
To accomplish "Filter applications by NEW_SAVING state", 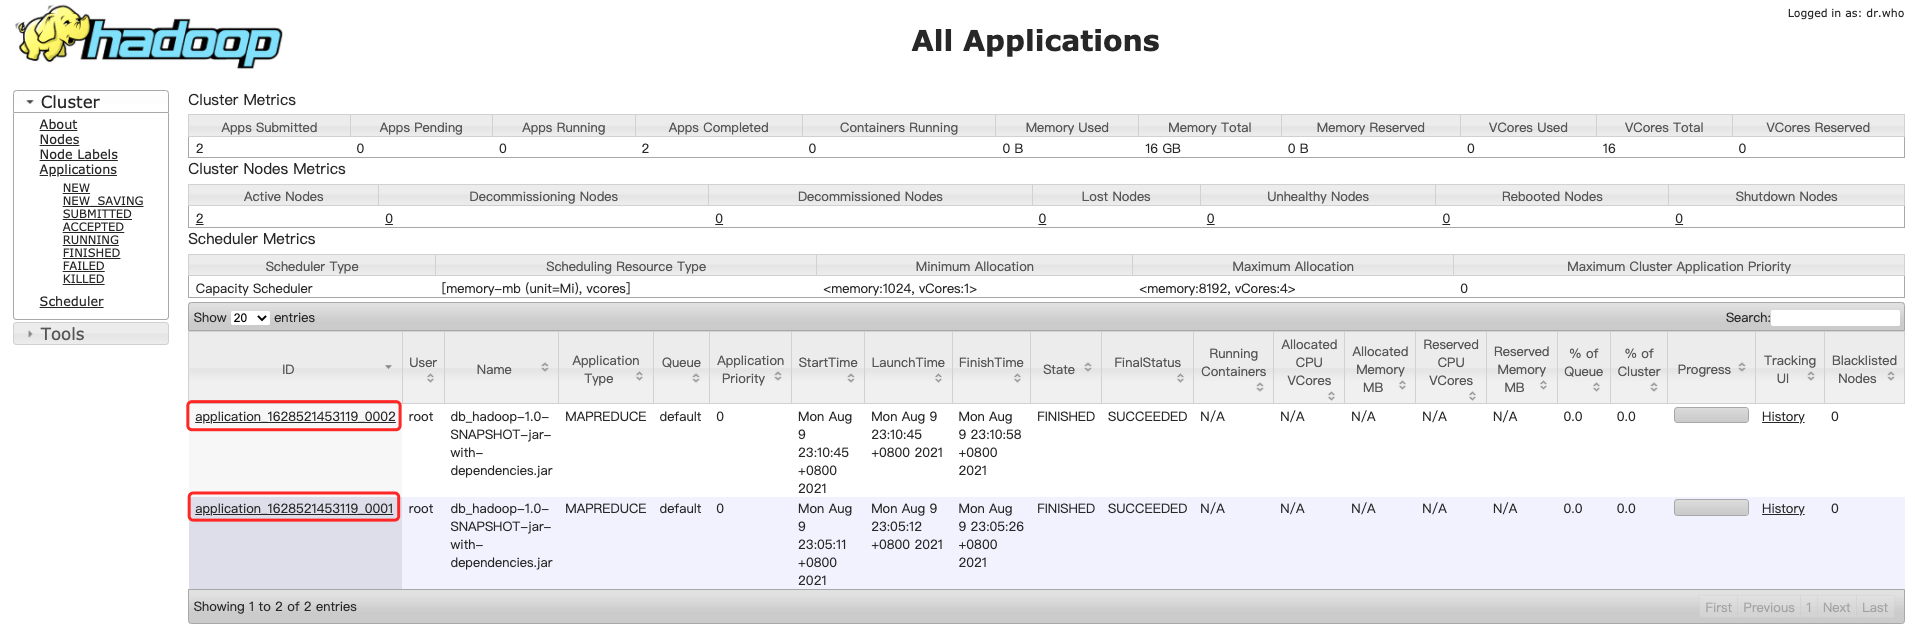I will pos(103,201).
